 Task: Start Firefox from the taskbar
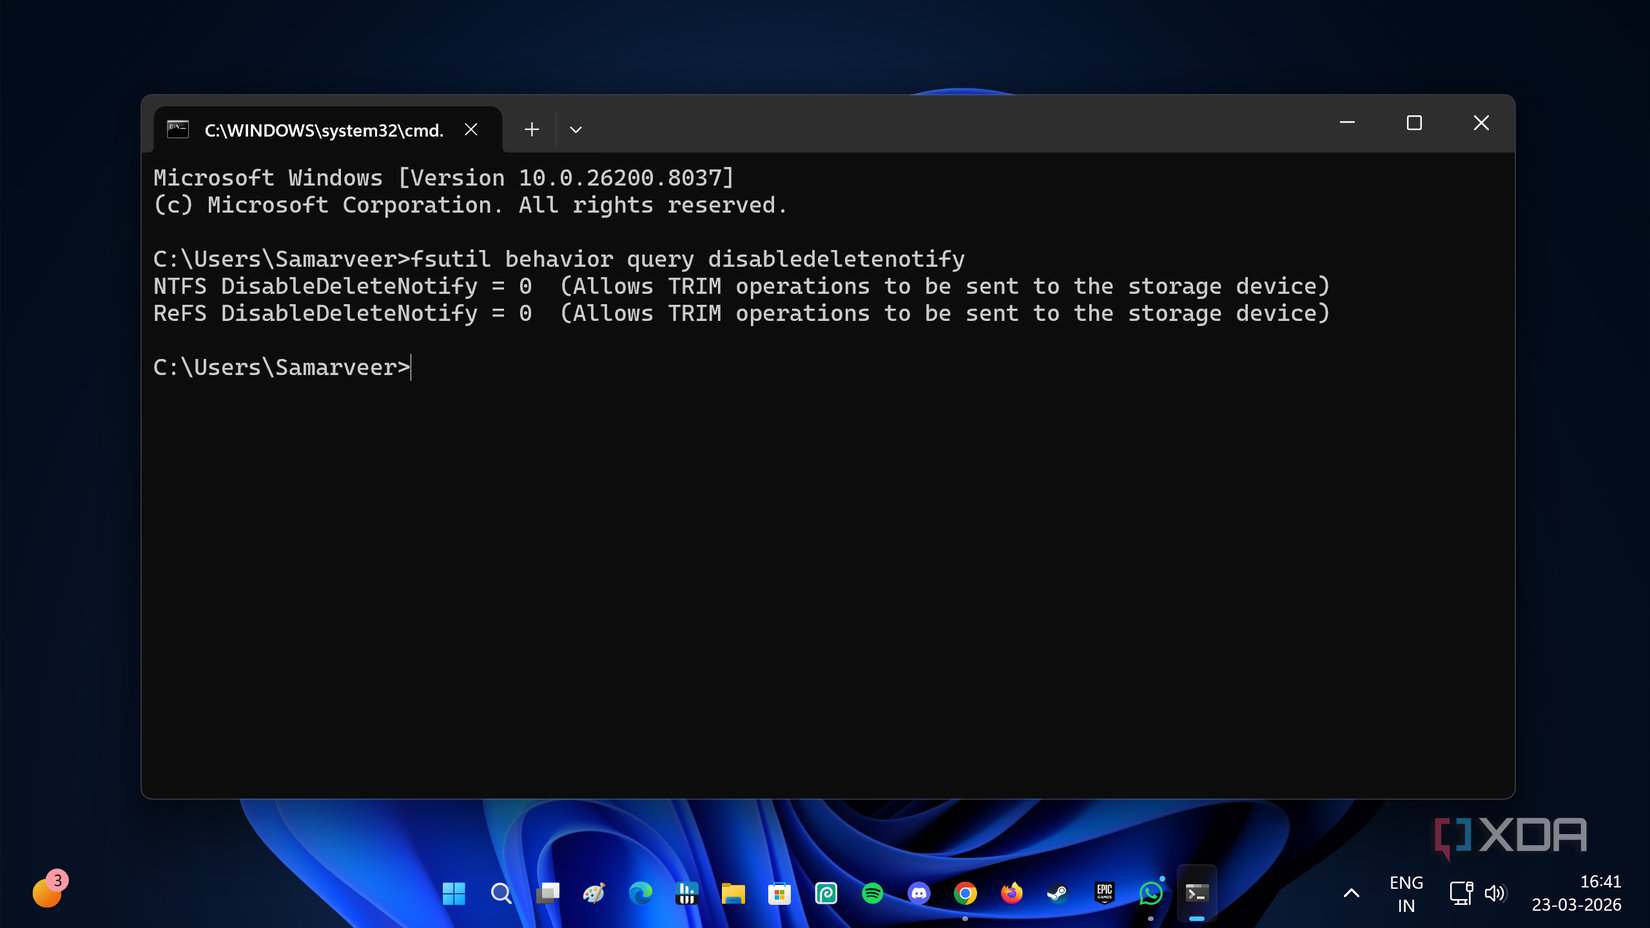click(1010, 893)
